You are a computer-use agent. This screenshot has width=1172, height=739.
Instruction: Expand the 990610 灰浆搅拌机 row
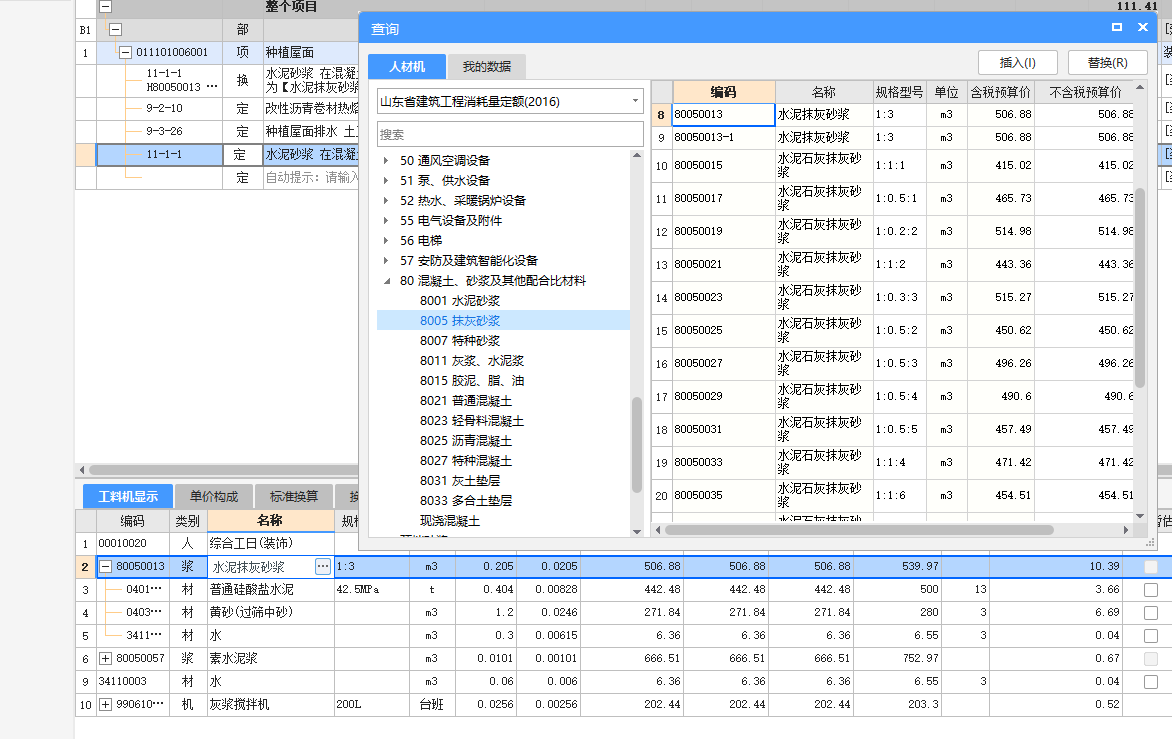(x=105, y=705)
